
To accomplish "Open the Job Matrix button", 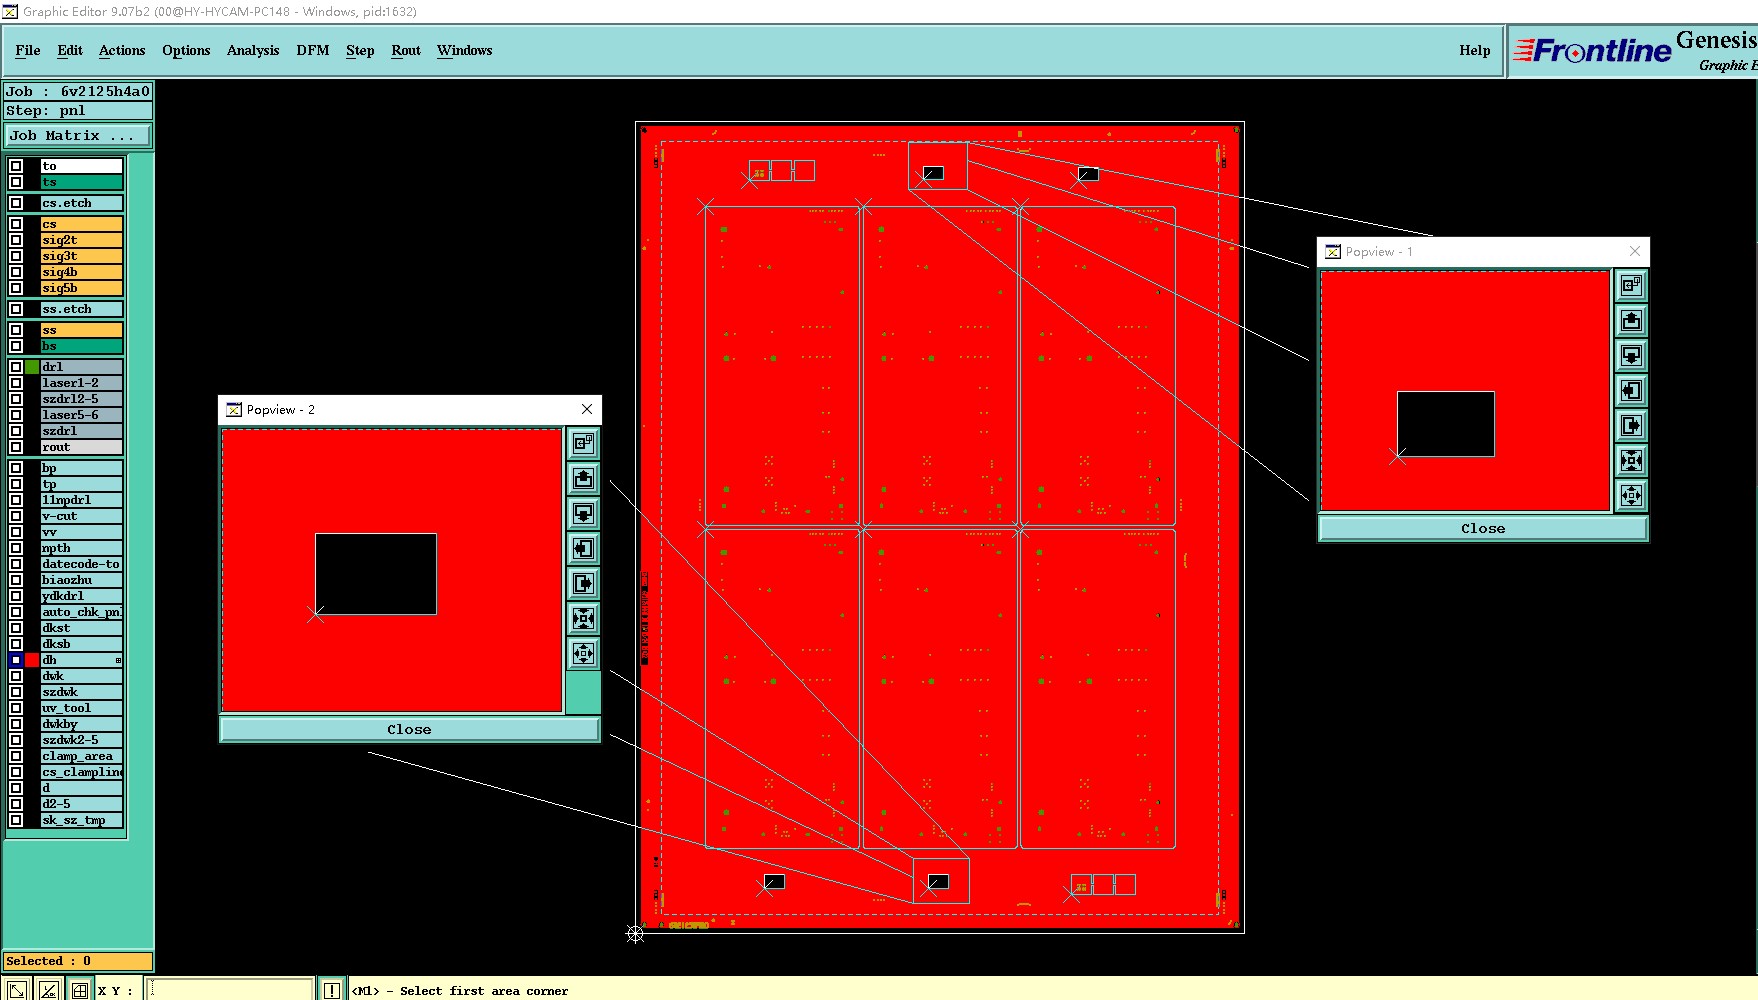I will point(79,135).
